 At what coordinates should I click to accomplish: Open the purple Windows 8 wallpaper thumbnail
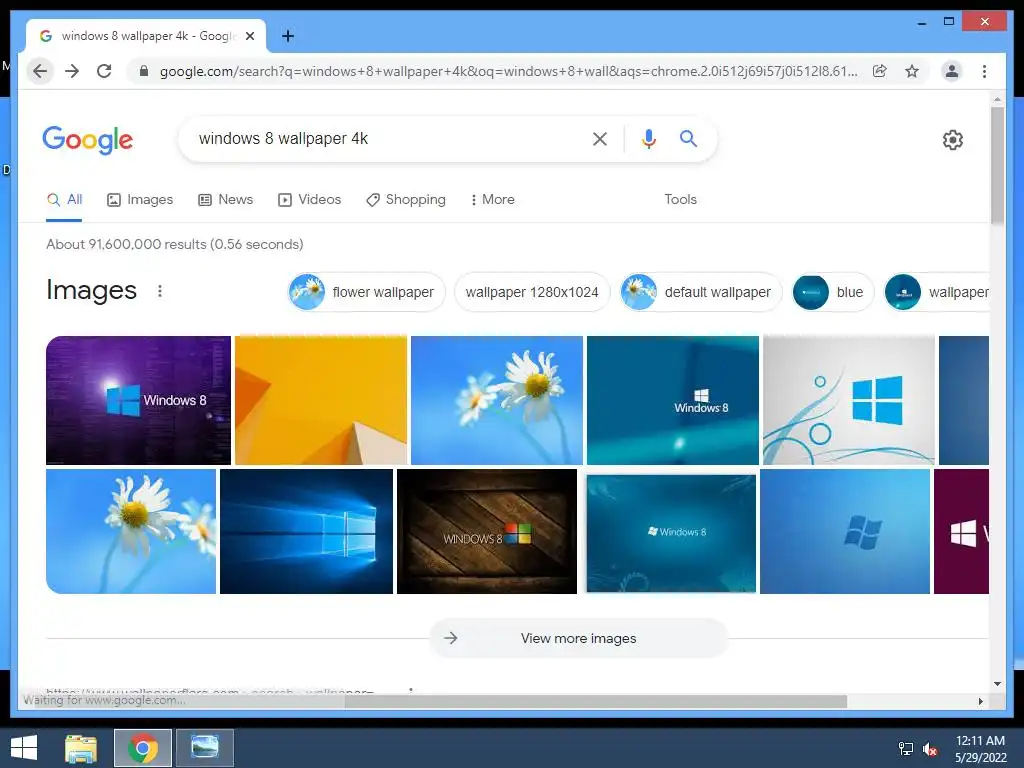point(138,400)
